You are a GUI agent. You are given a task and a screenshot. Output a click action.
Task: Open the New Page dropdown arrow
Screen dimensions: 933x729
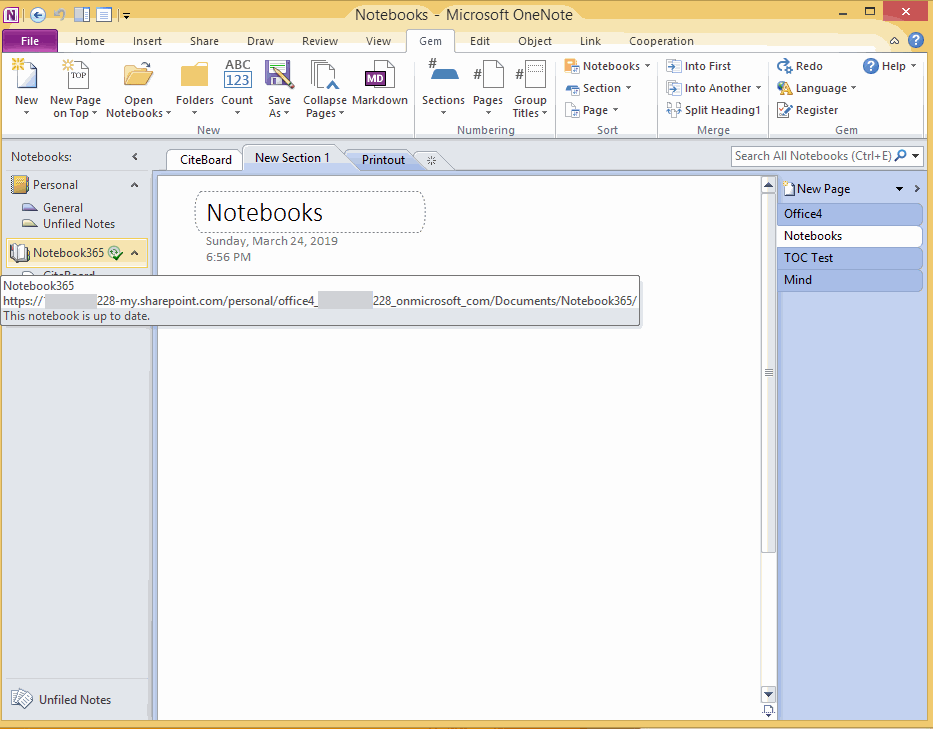point(899,189)
